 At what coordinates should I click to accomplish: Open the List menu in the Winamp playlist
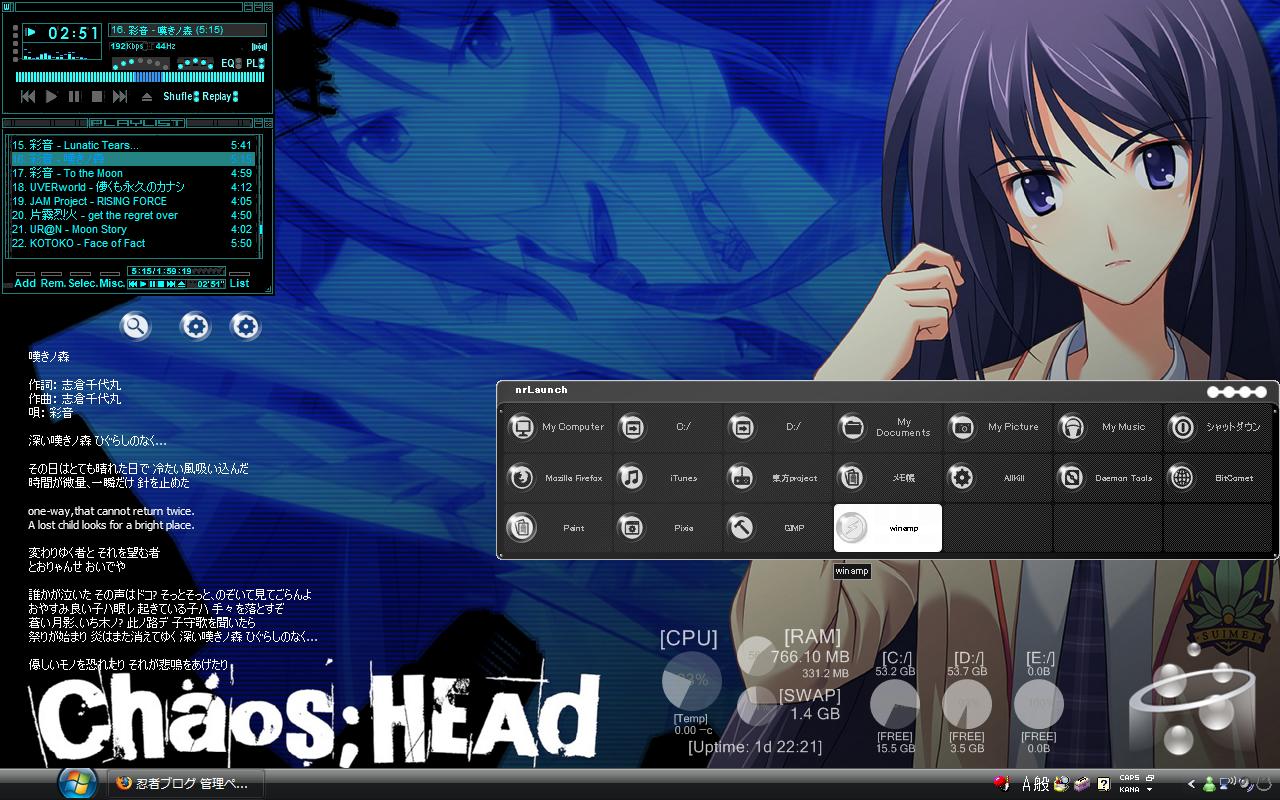[x=239, y=283]
